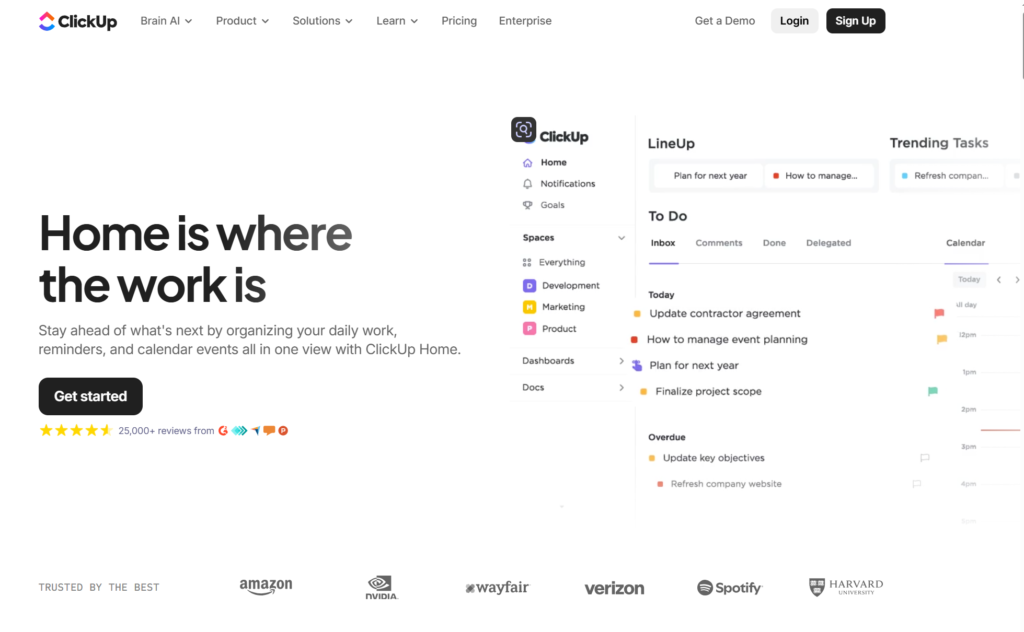Click the Harvard University logo
This screenshot has width=1024, height=632.
click(x=846, y=587)
